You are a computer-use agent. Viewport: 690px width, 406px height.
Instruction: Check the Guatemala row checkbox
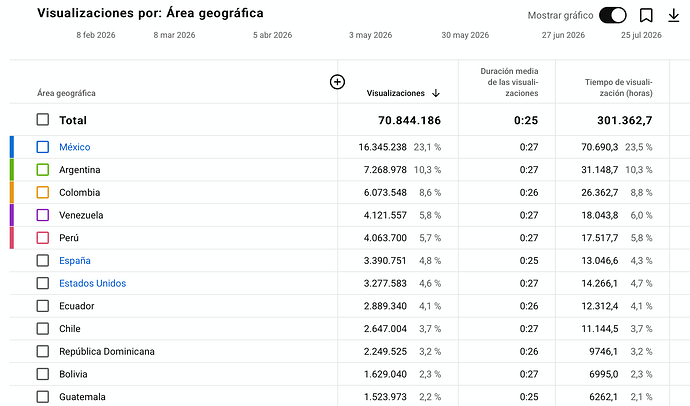[x=43, y=397]
